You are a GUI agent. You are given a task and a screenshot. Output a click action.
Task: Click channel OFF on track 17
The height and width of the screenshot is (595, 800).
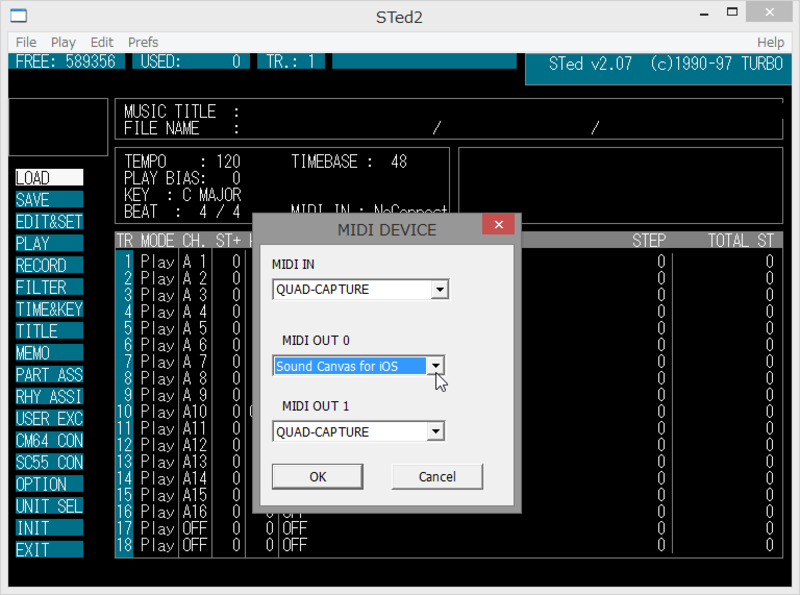(194, 528)
